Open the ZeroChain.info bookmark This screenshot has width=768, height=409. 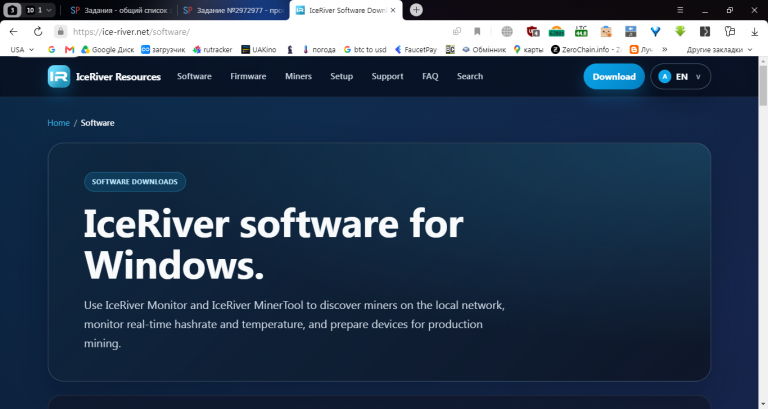point(586,49)
